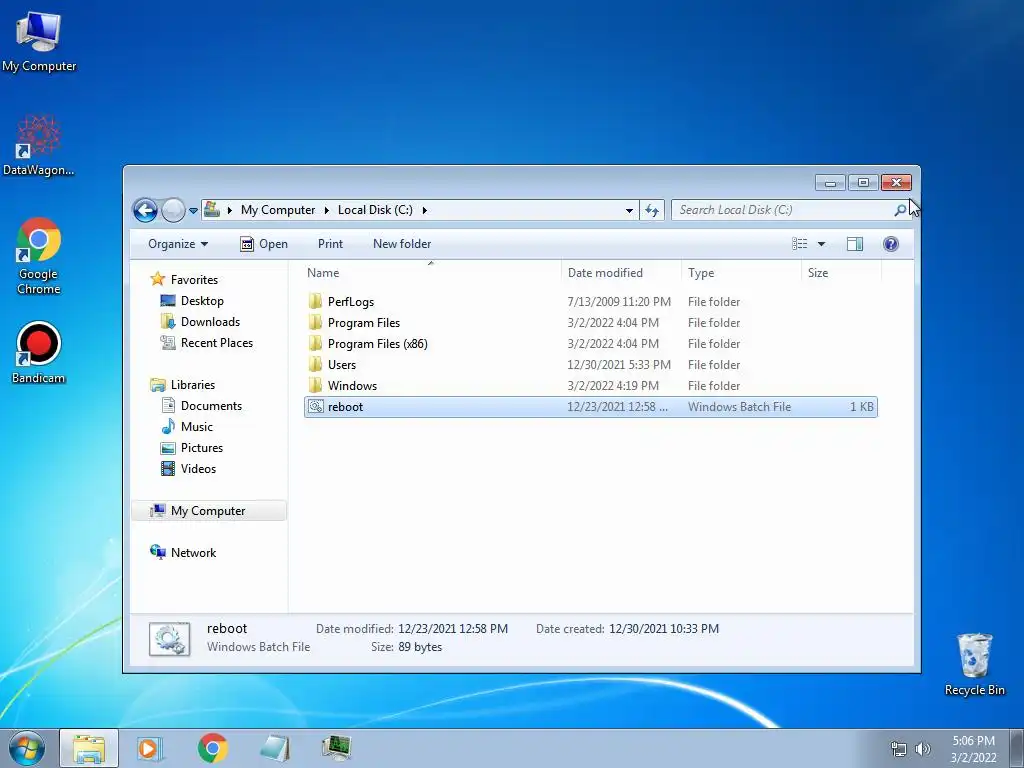Click the Favorites star in navigation pane

[157, 279]
